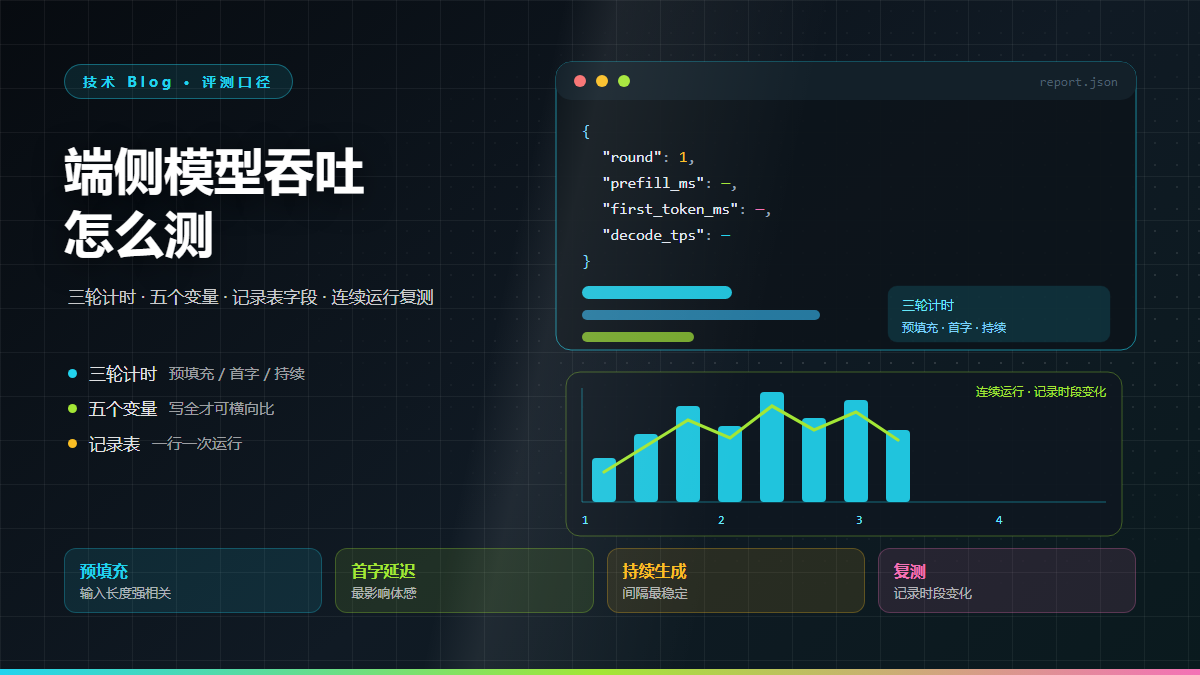Click the headline line 怎么测
The height and width of the screenshot is (675, 1200).
tap(139, 235)
